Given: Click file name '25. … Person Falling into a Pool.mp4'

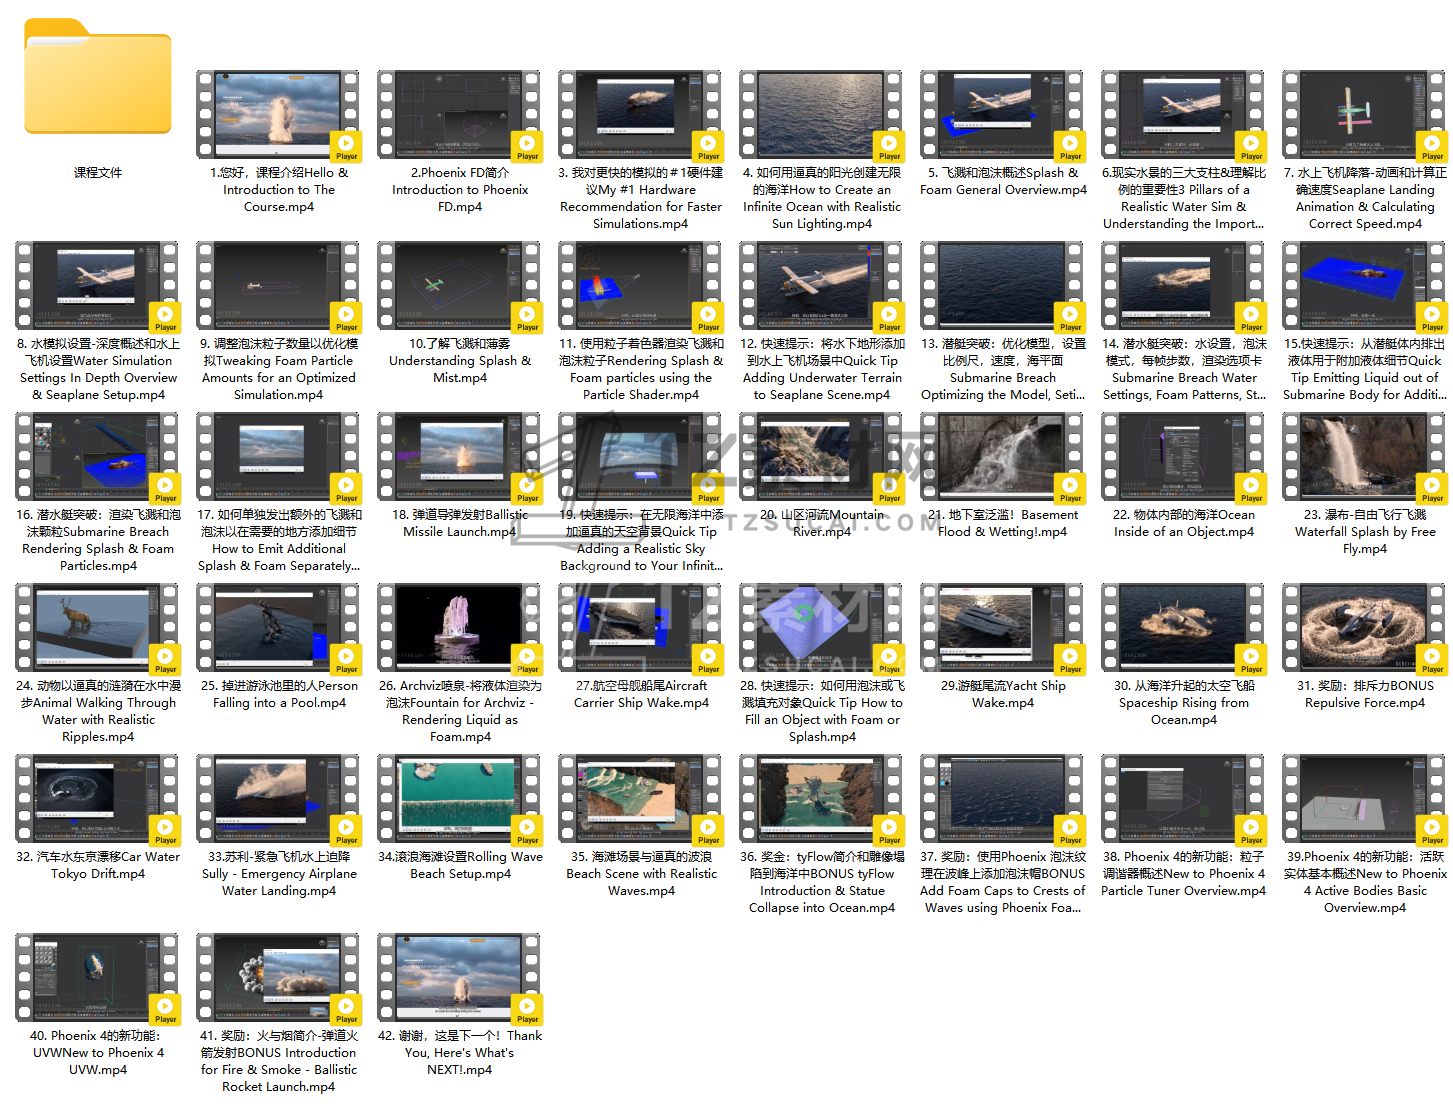Looking at the screenshot, I should coord(279,694).
